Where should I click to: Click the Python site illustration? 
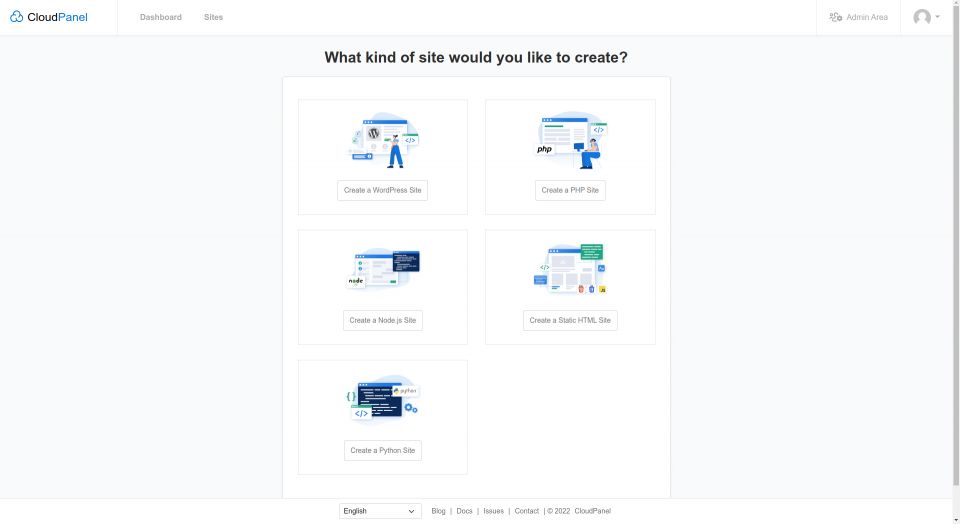[383, 399]
